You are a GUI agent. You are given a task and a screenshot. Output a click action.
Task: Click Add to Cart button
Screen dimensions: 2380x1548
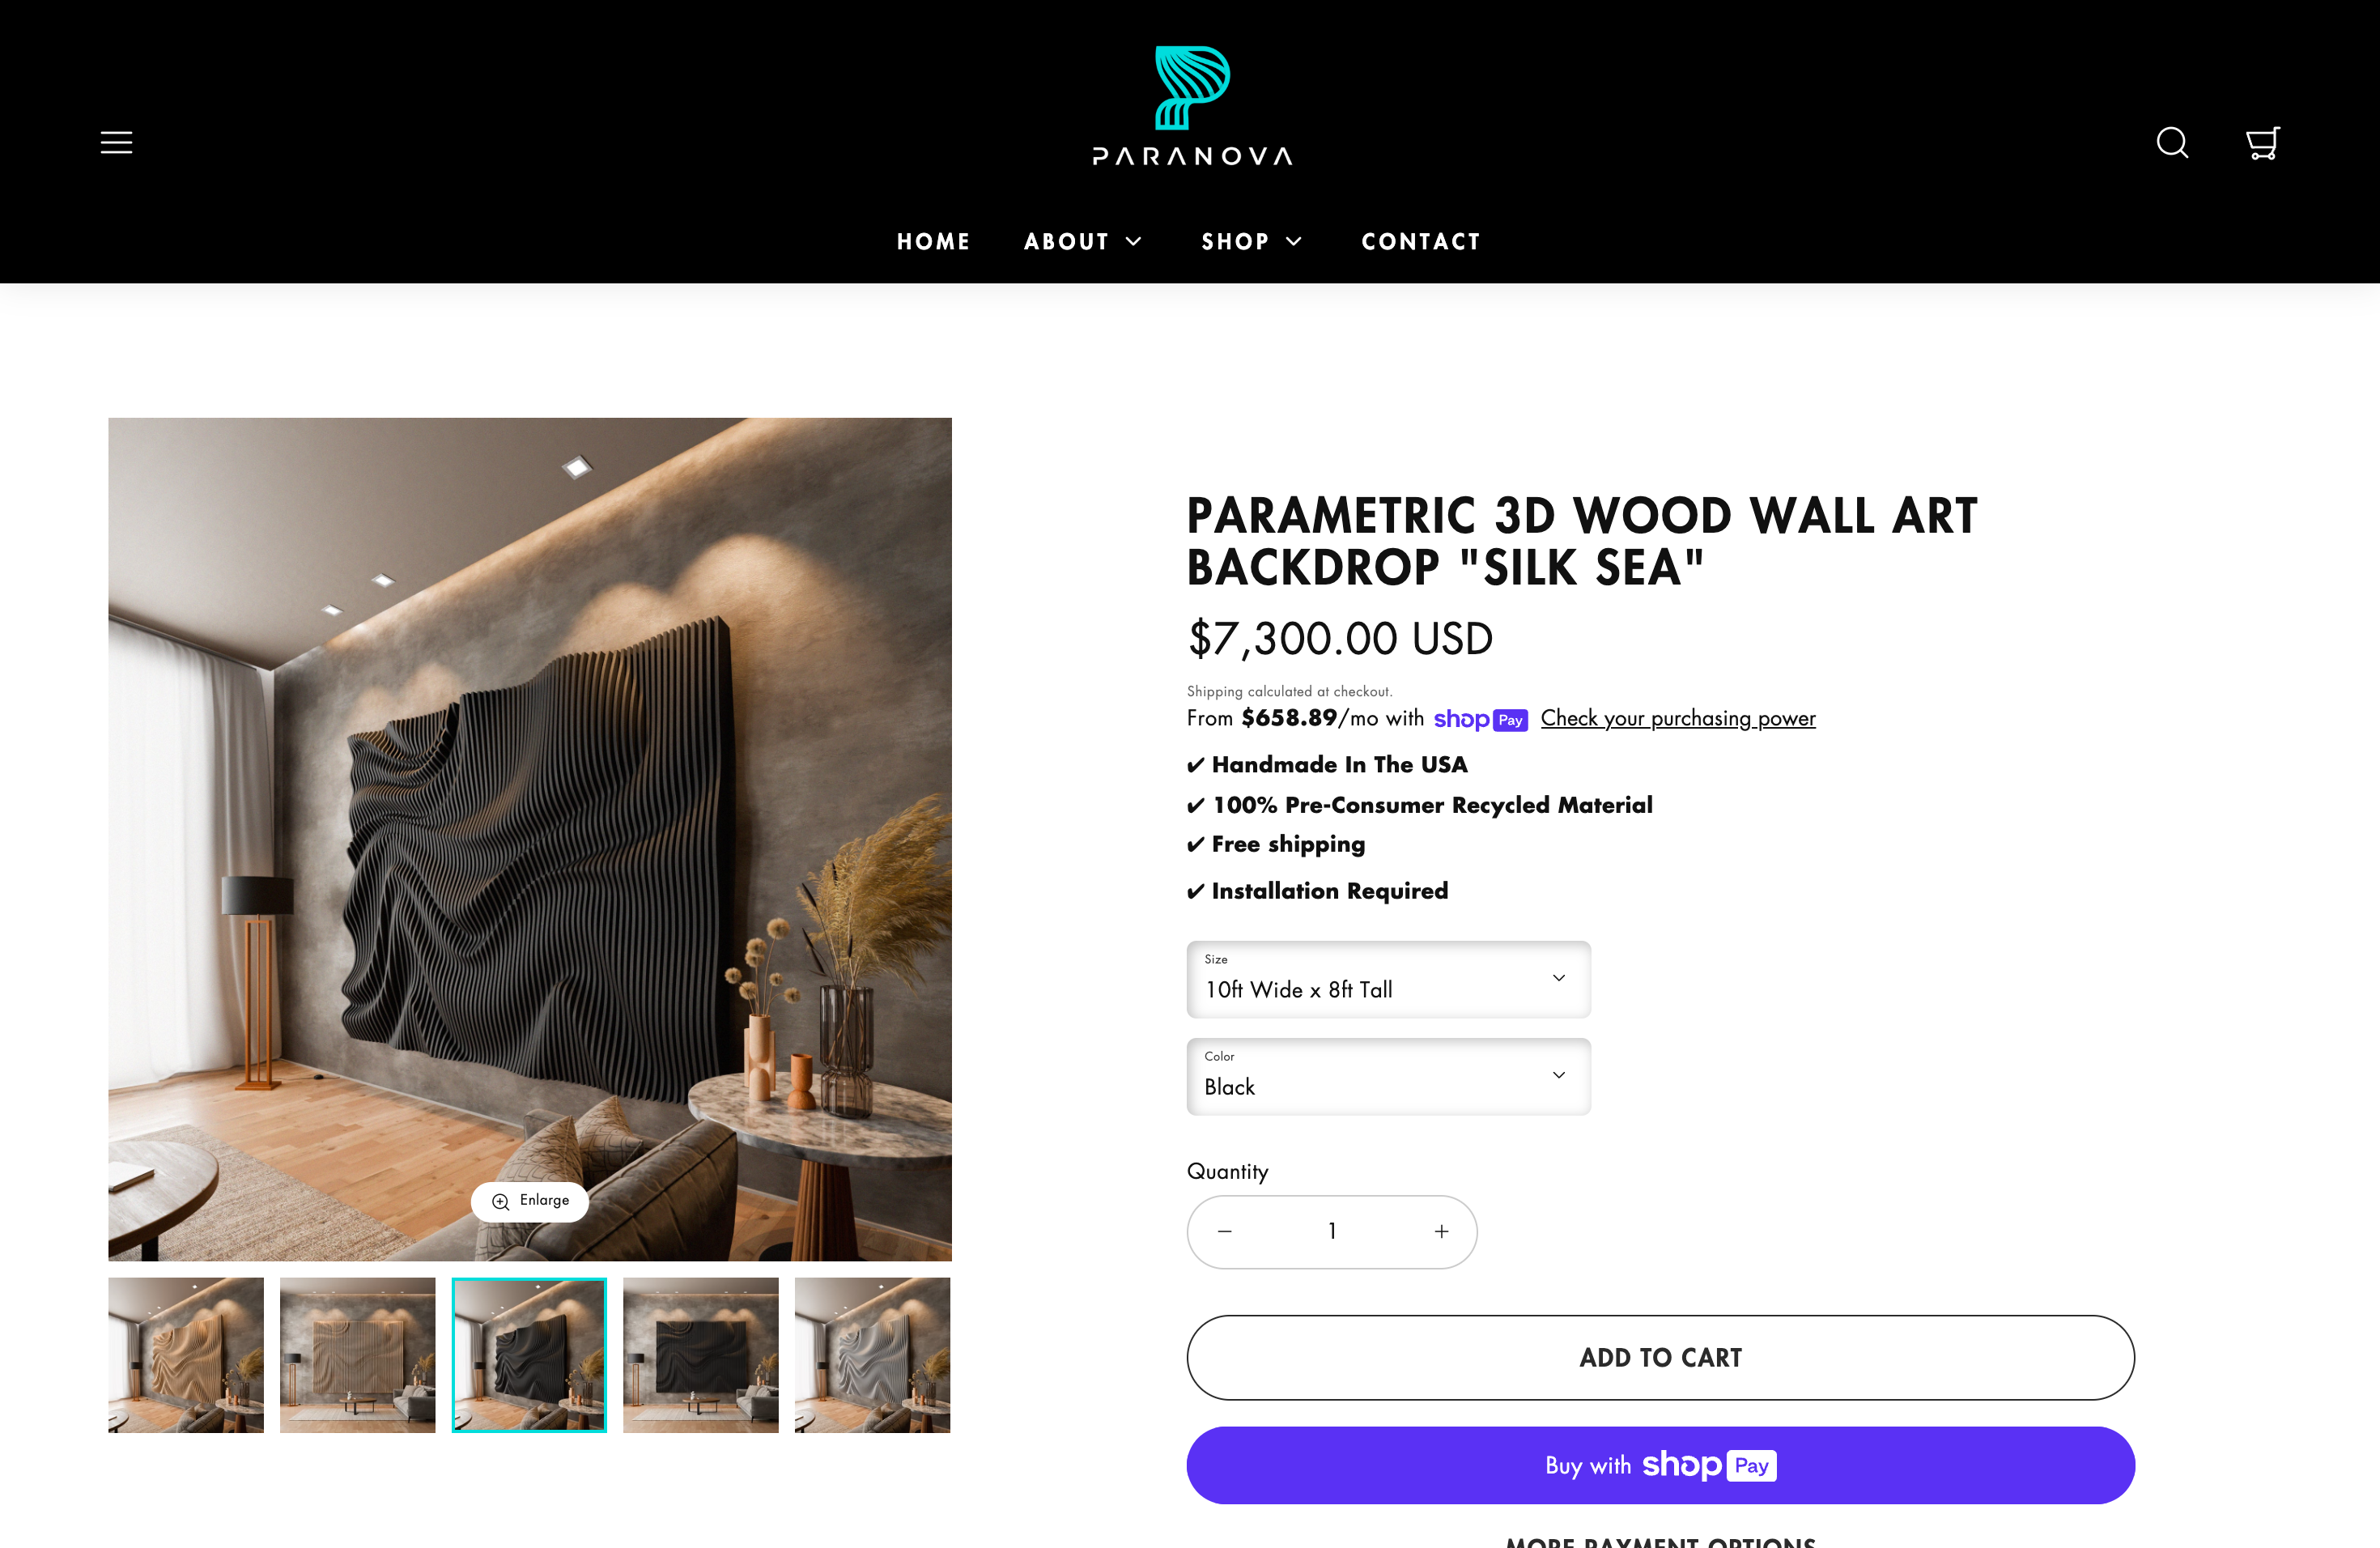click(x=1660, y=1358)
